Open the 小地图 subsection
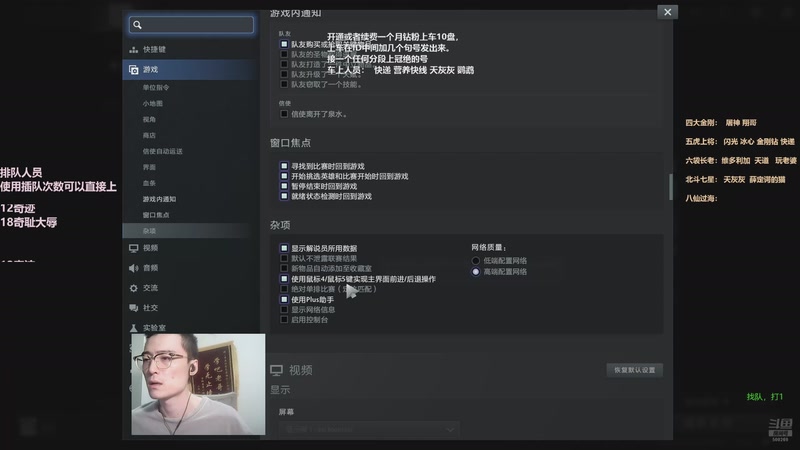 pos(153,103)
